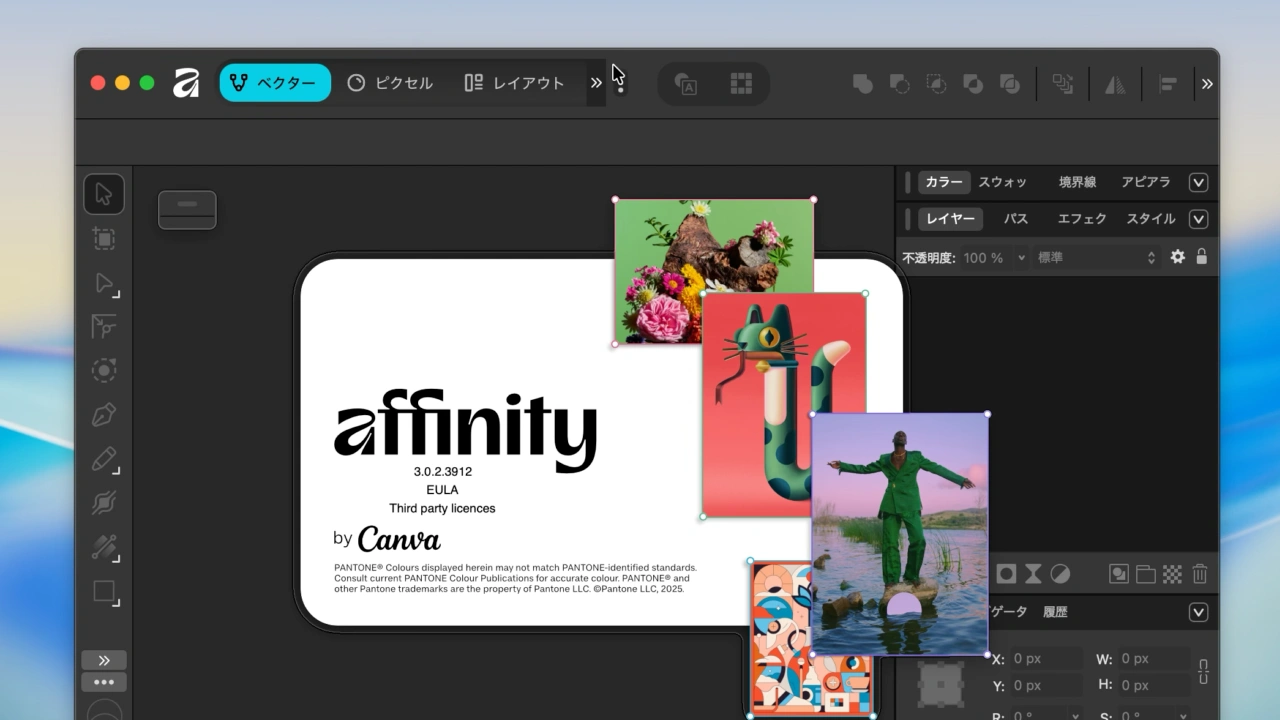Click the horizontal flip icon in the toolbar
The image size is (1280, 720).
[1115, 84]
